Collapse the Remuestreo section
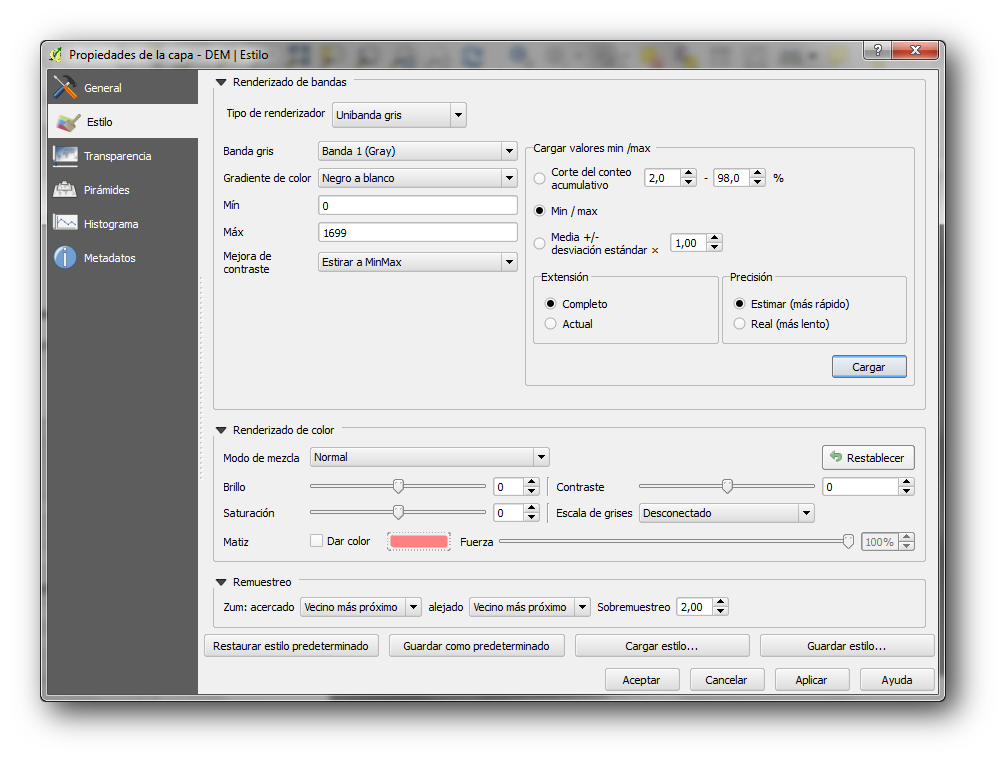1006x762 pixels. click(221, 582)
